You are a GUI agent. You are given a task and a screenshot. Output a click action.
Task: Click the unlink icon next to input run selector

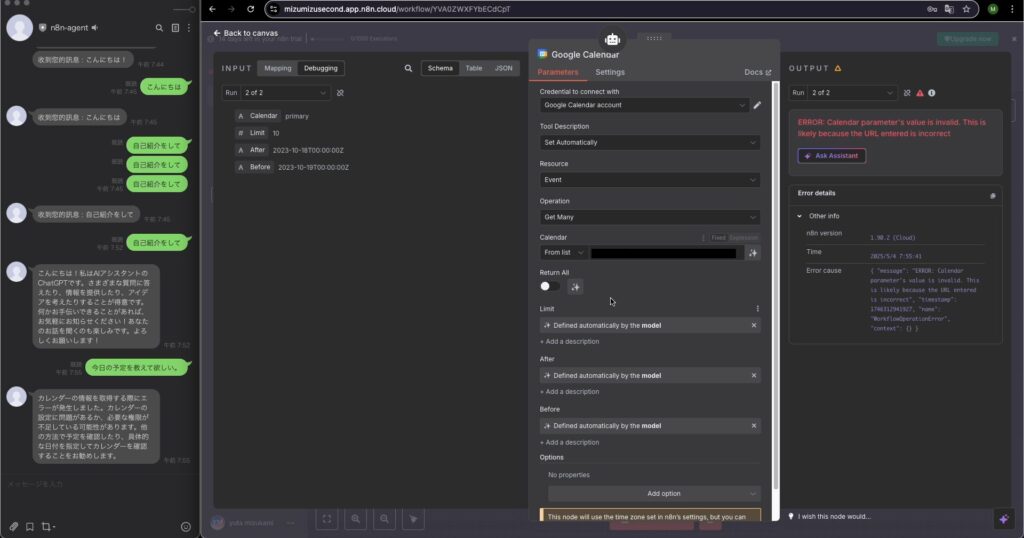click(340, 93)
